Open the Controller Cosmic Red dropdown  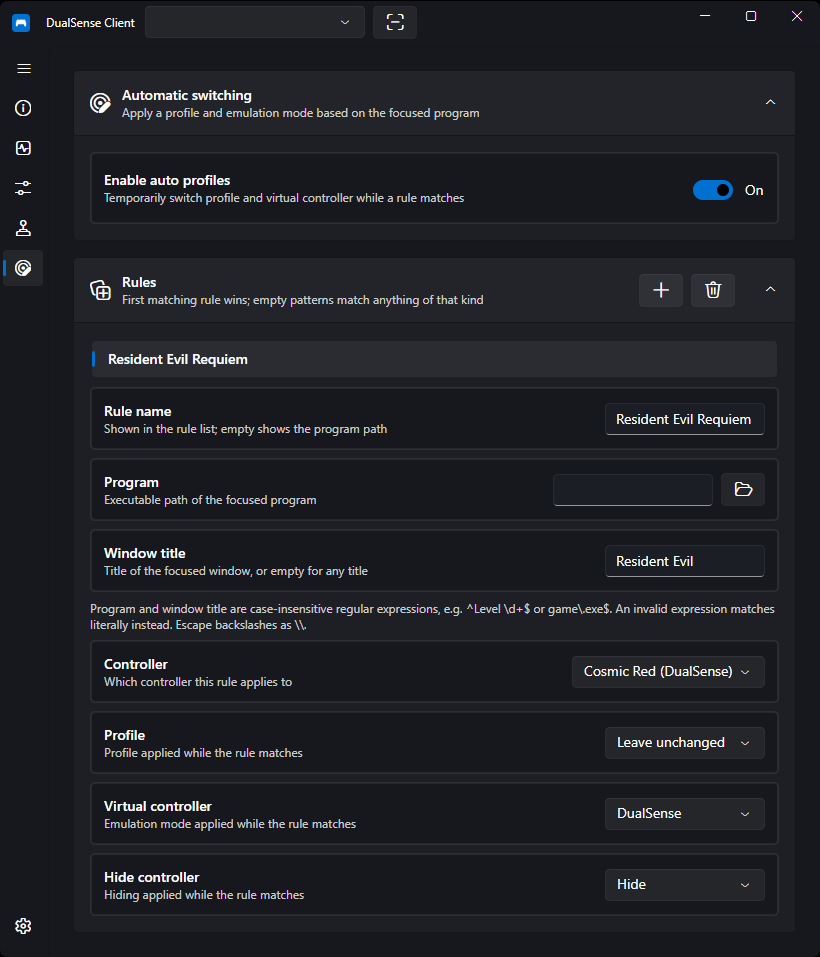point(668,672)
